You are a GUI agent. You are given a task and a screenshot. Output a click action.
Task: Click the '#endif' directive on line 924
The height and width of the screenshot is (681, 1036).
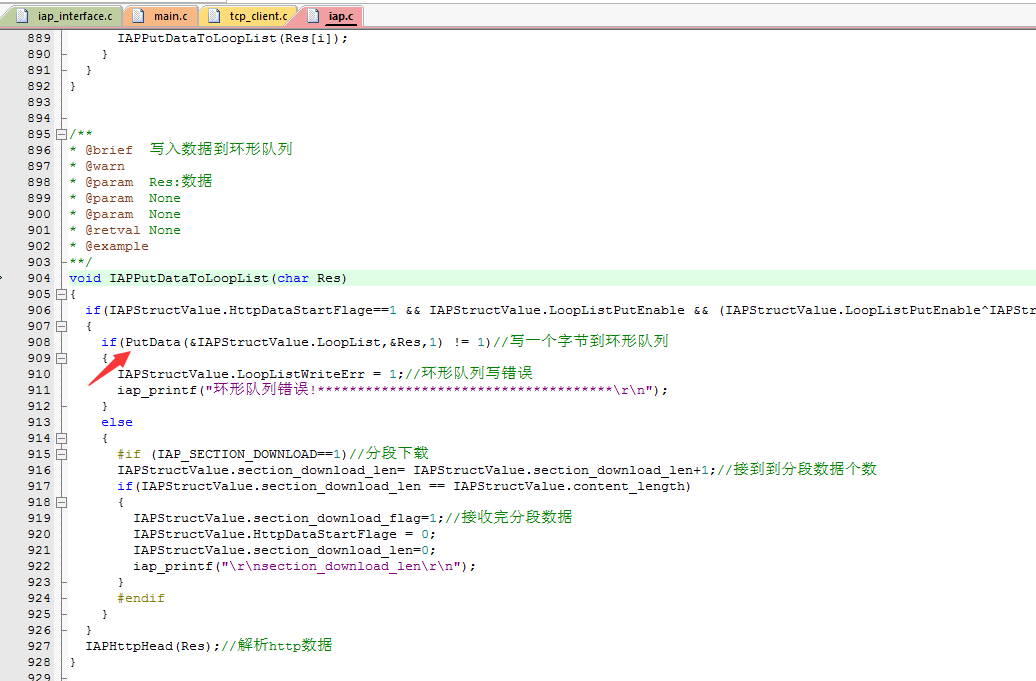point(141,598)
